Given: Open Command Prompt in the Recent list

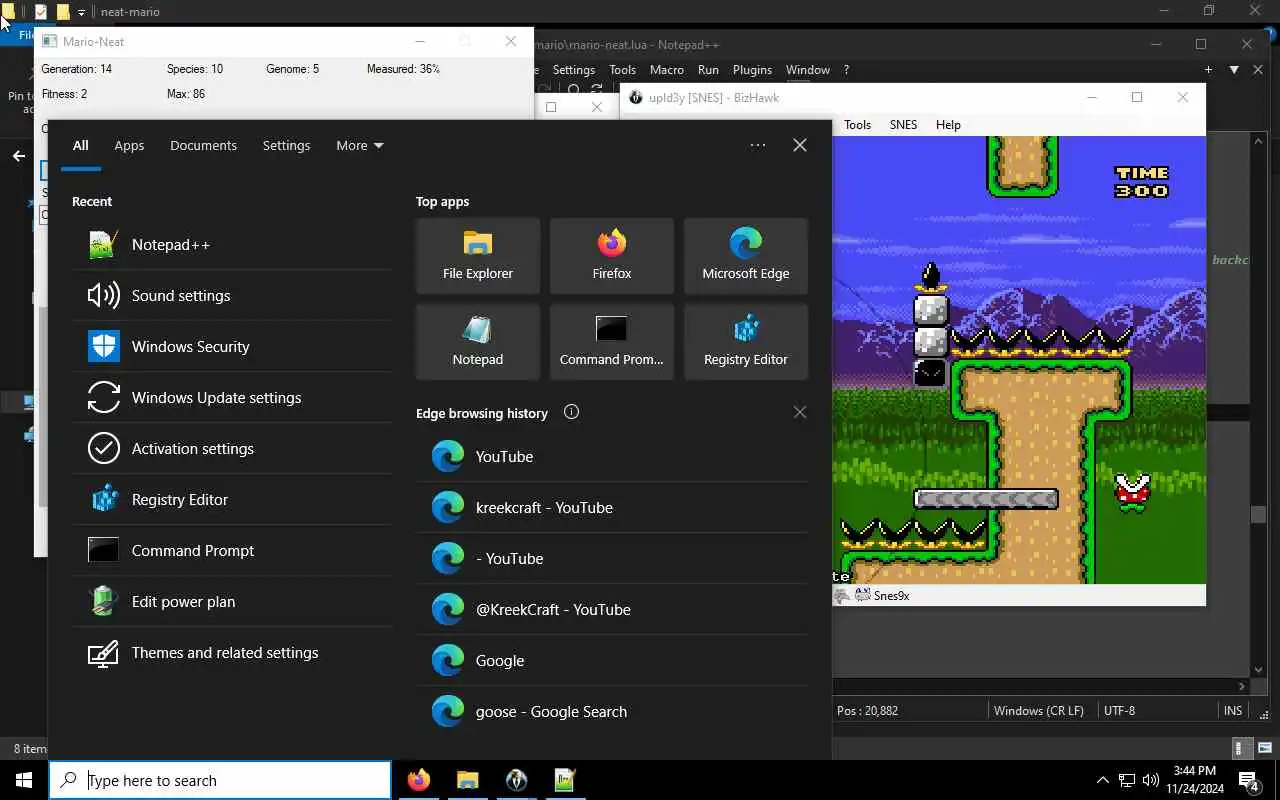Looking at the screenshot, I should (x=232, y=551).
